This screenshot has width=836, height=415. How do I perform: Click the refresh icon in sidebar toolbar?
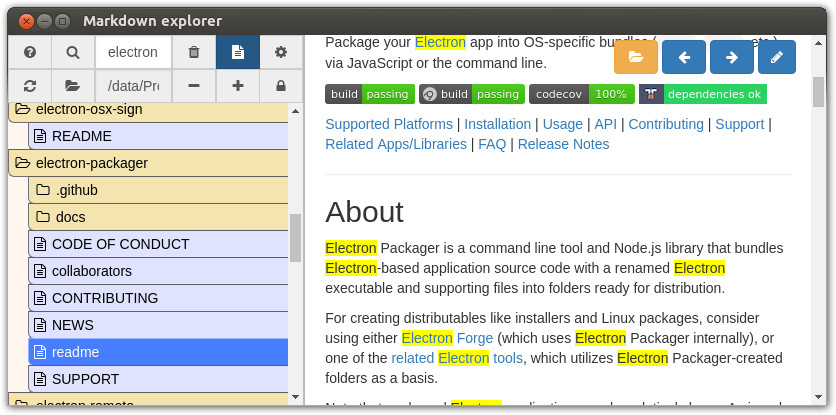[30, 86]
